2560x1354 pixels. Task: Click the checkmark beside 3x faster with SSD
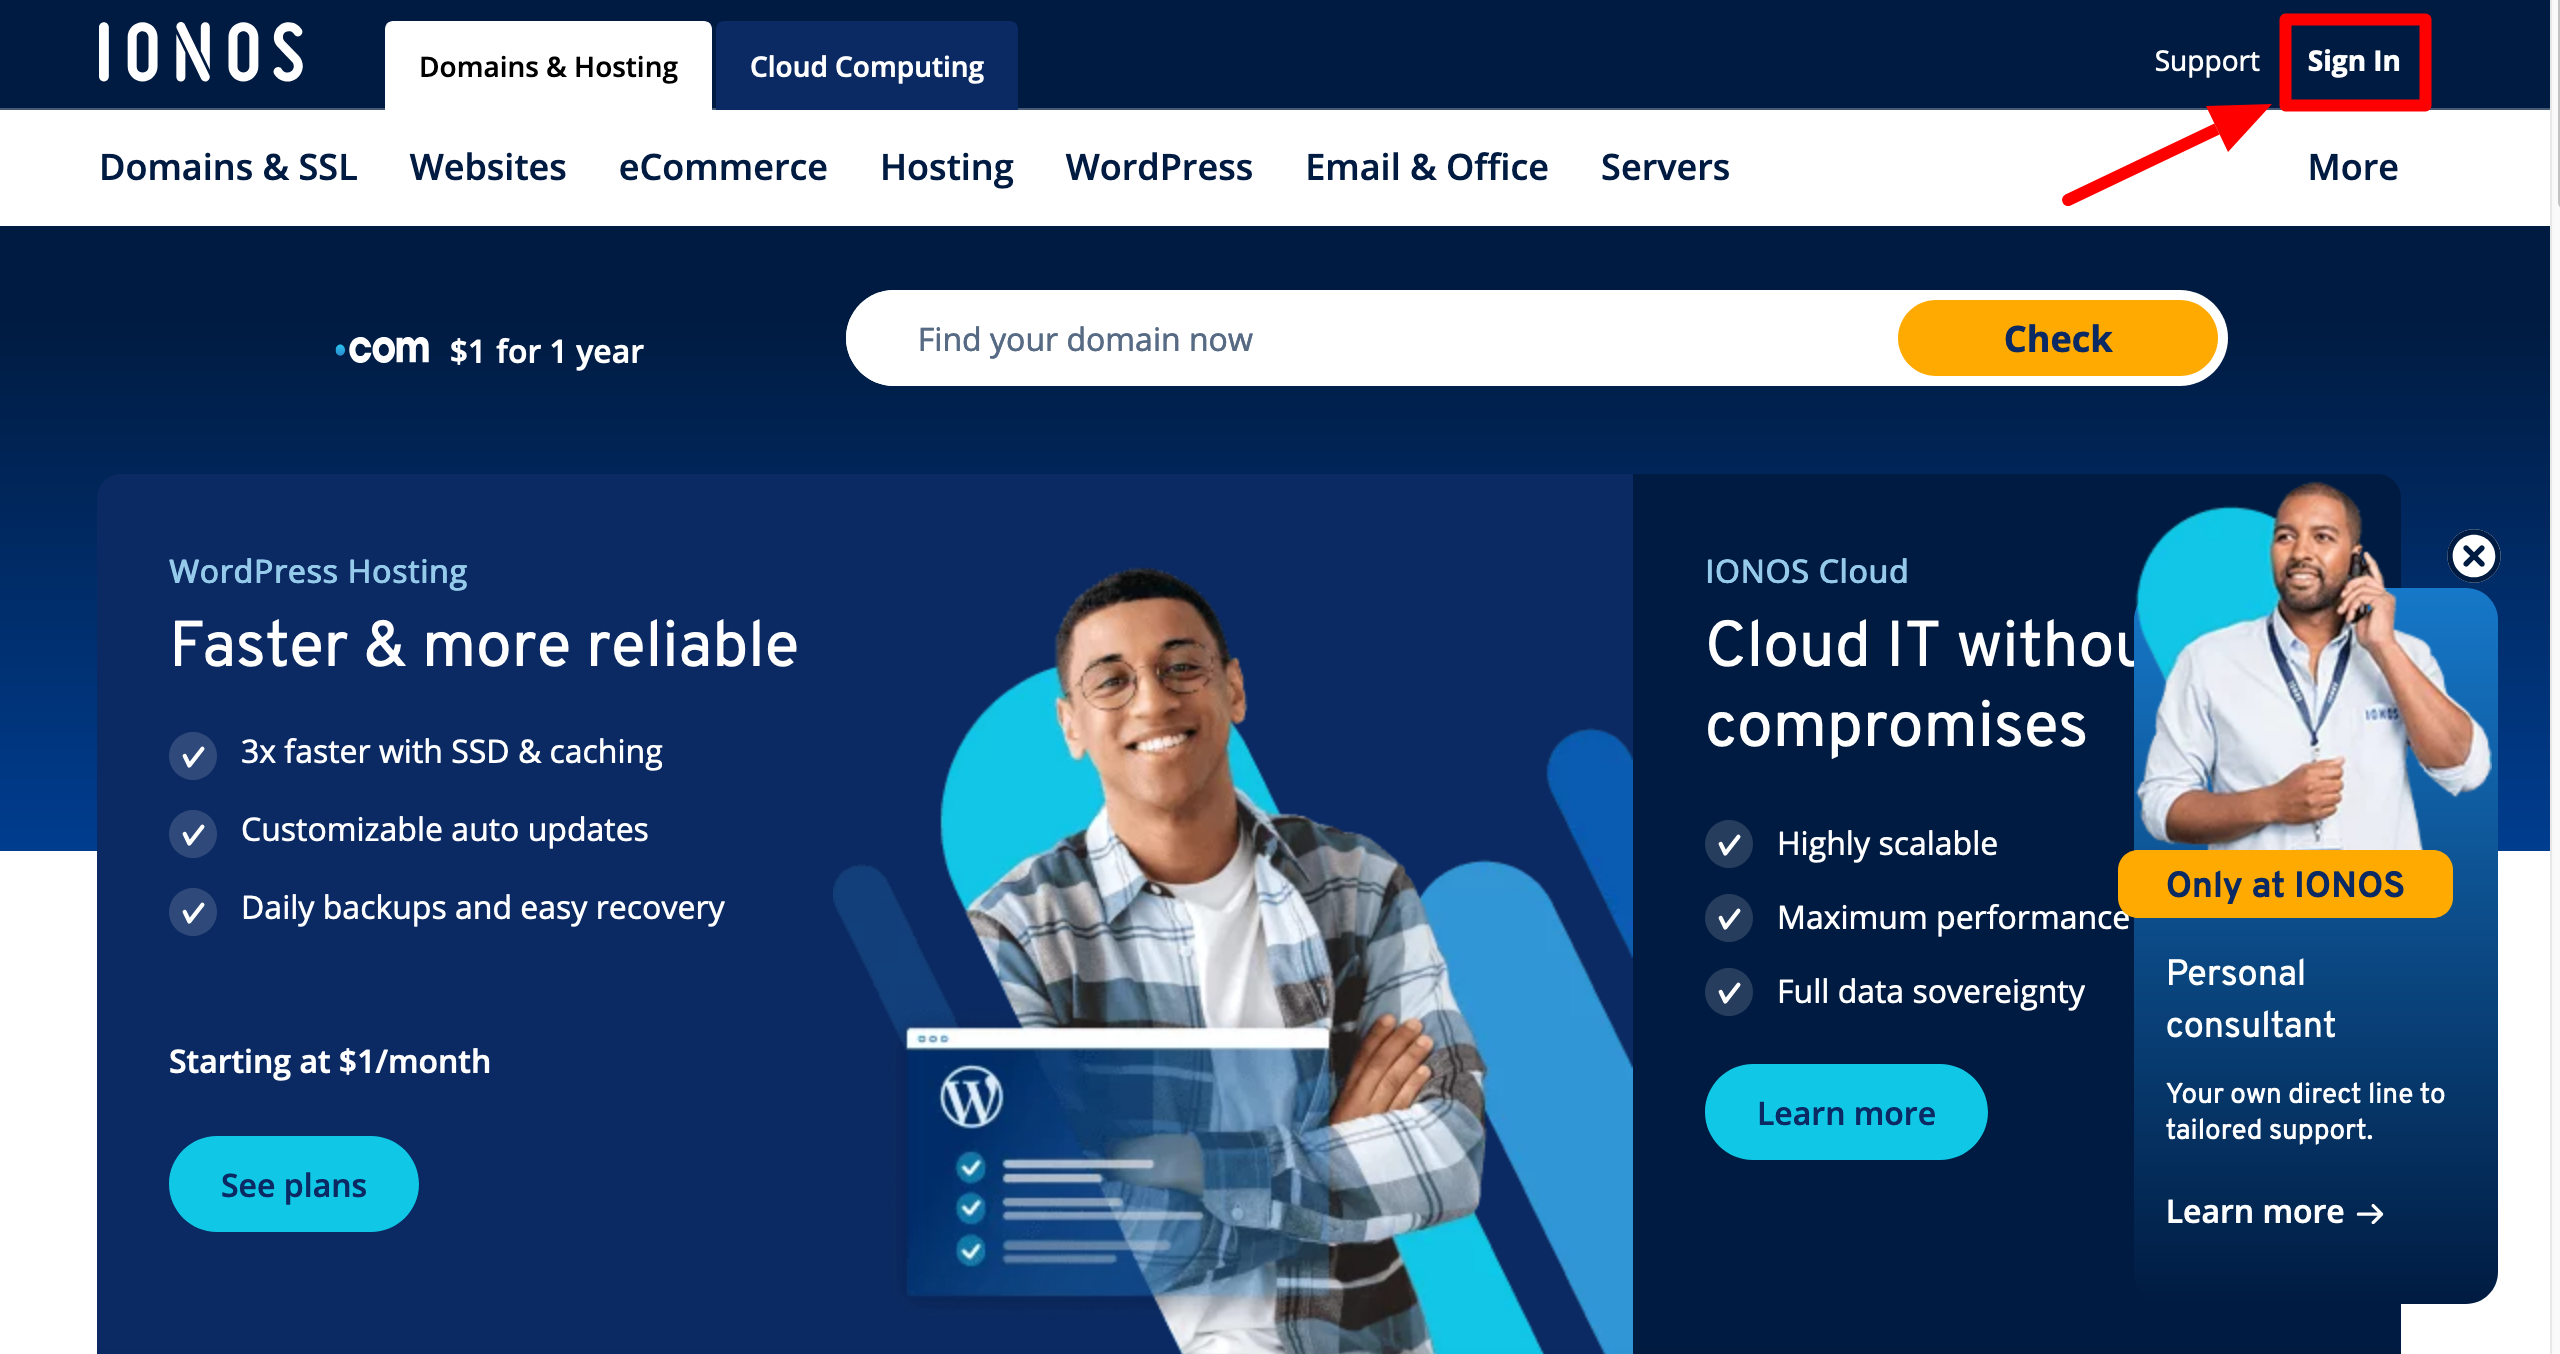[x=193, y=756]
